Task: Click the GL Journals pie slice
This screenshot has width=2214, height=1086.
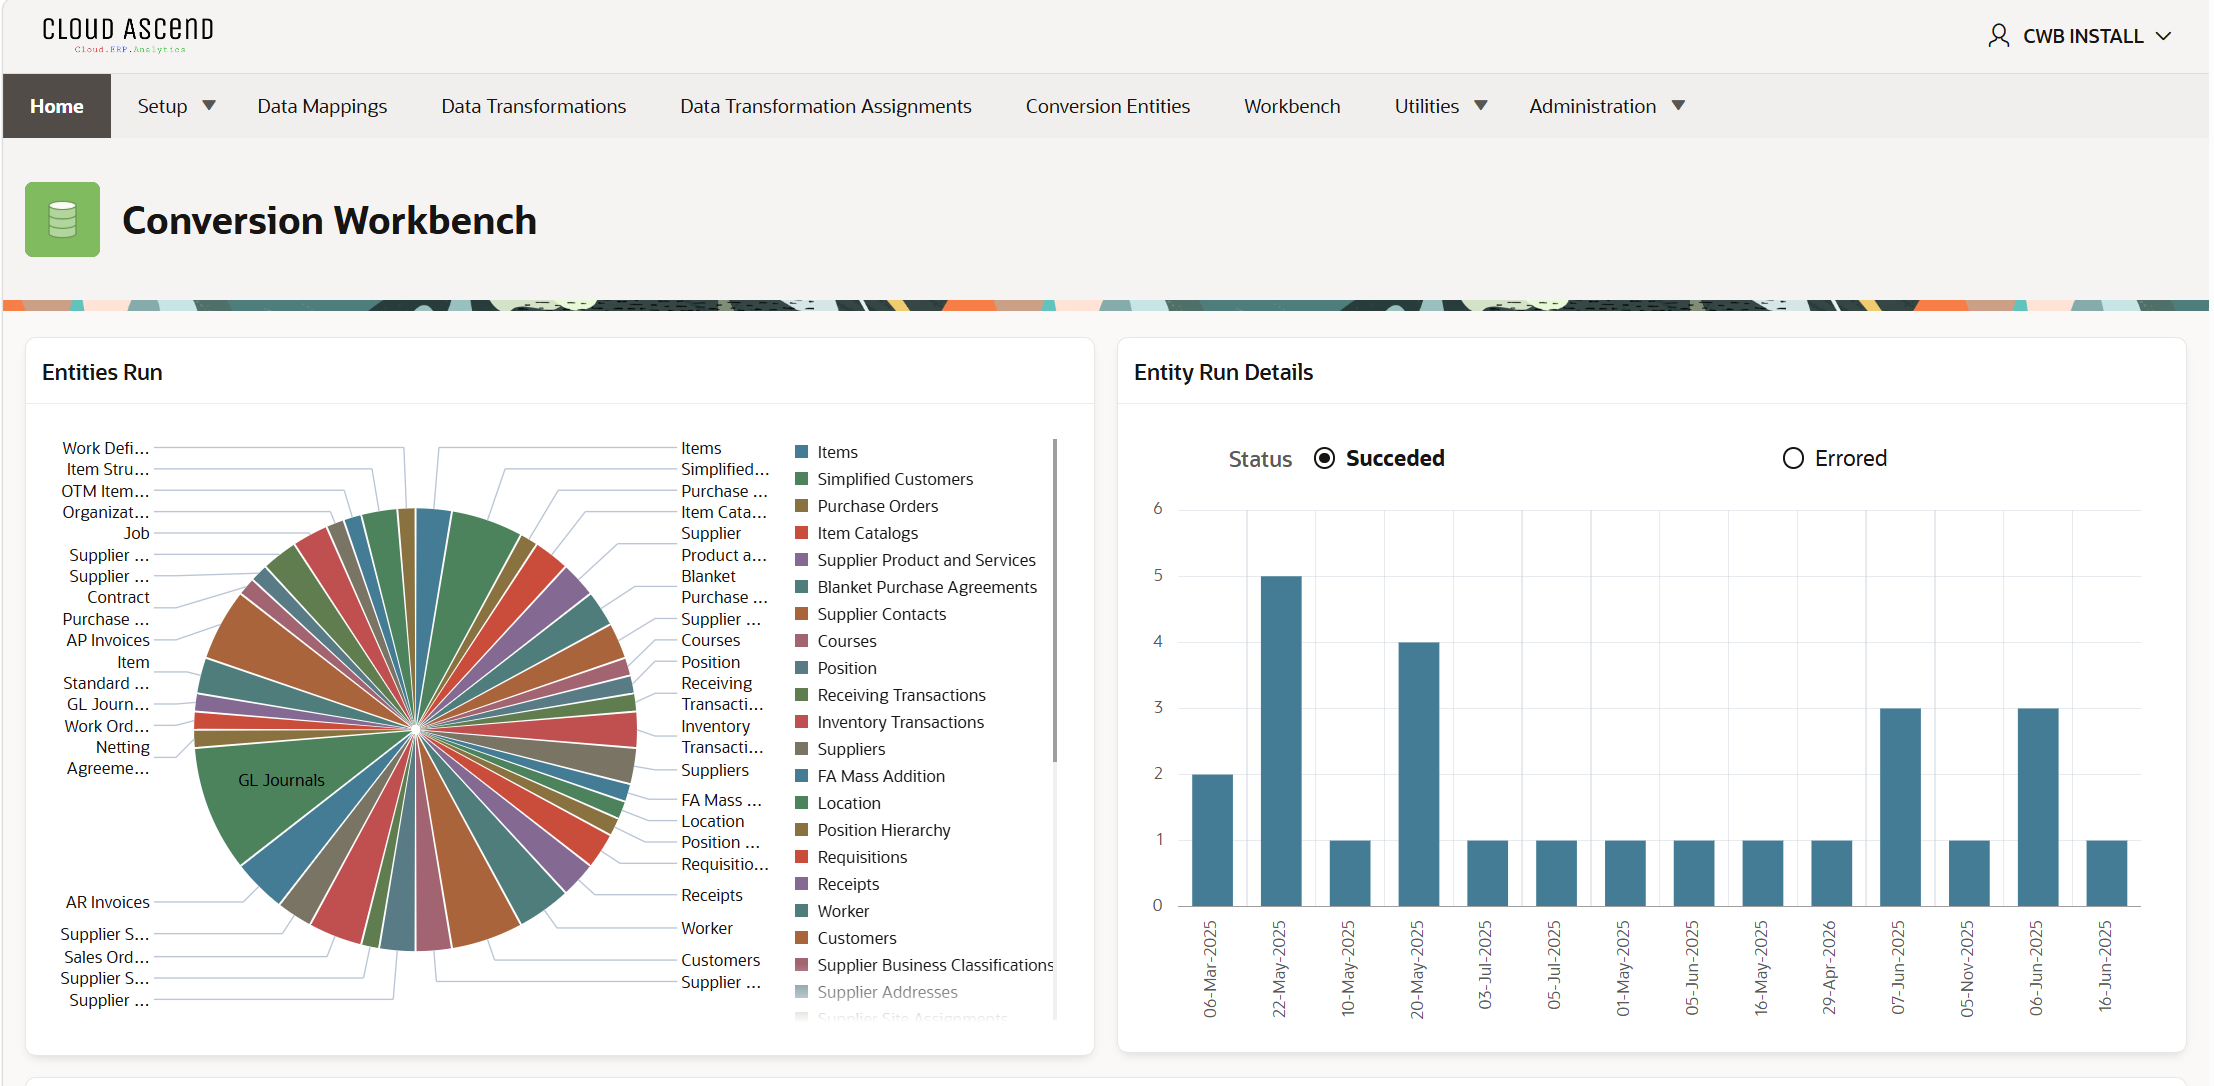Action: pyautogui.click(x=281, y=780)
